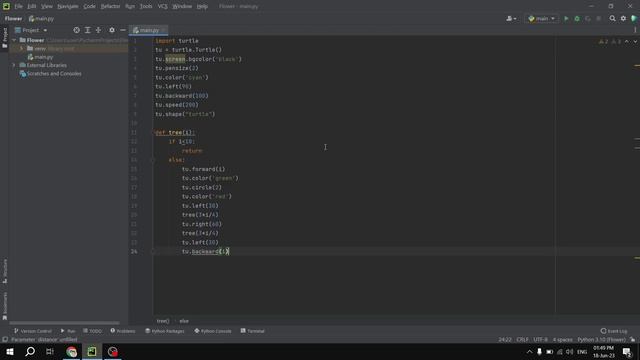Open the Terminal tool window
The width and height of the screenshot is (640, 360).
pos(253,331)
